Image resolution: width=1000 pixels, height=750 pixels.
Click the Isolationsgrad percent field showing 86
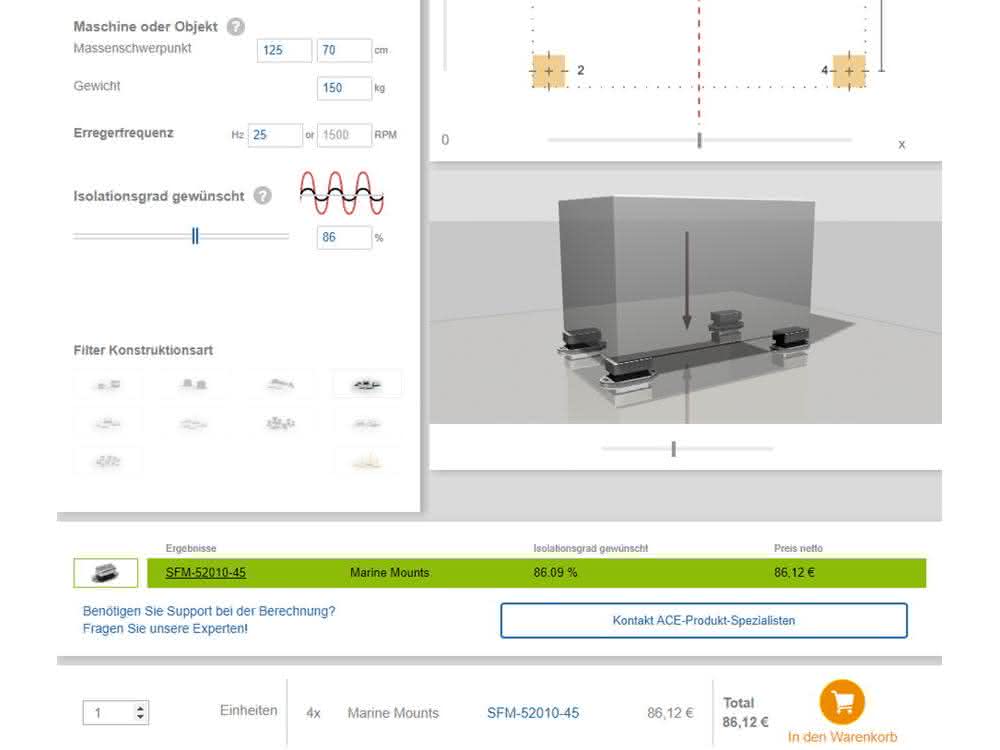click(344, 237)
